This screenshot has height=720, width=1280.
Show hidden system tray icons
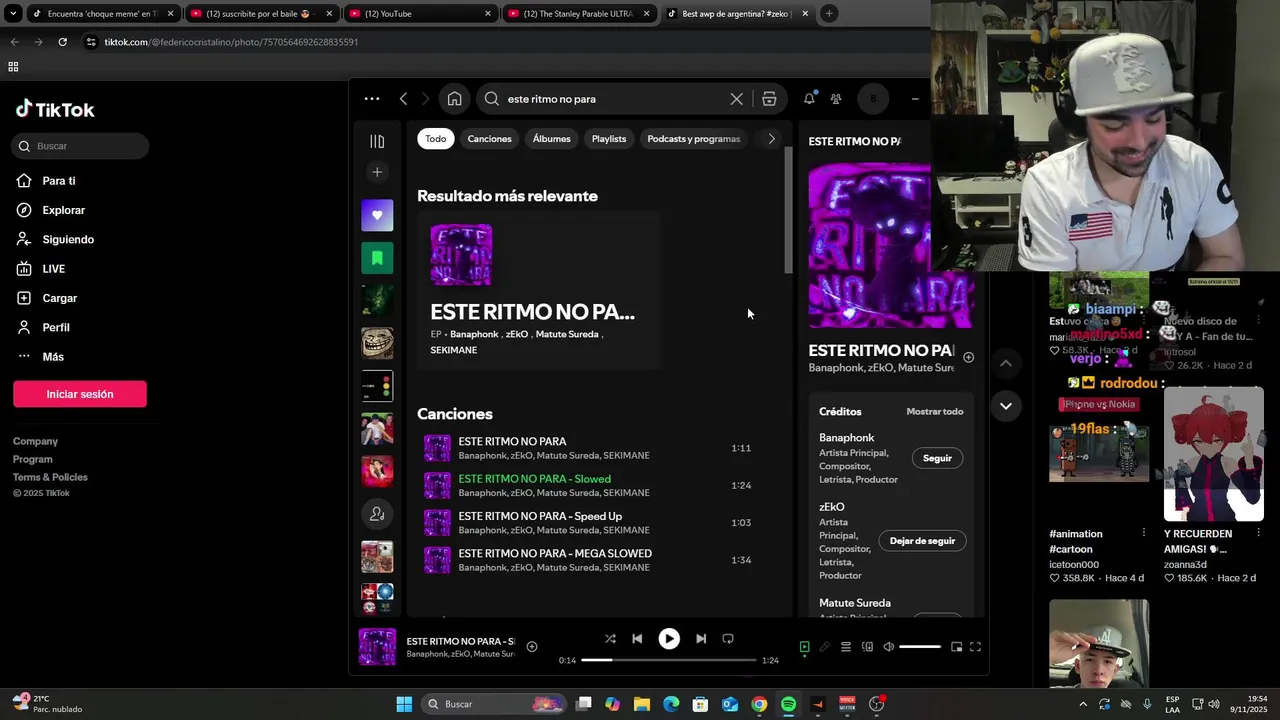point(1082,704)
